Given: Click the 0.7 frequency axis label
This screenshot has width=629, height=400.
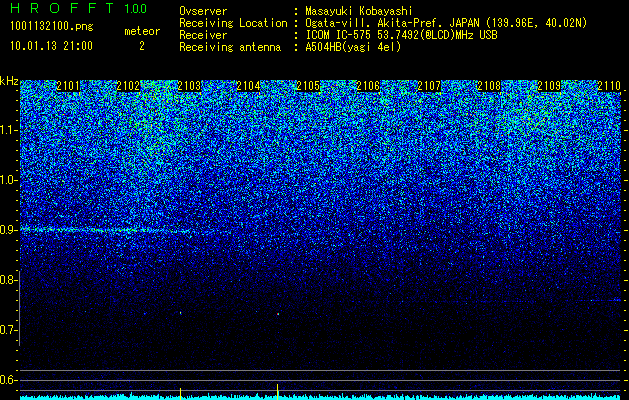Looking at the screenshot, I should coord(8,330).
